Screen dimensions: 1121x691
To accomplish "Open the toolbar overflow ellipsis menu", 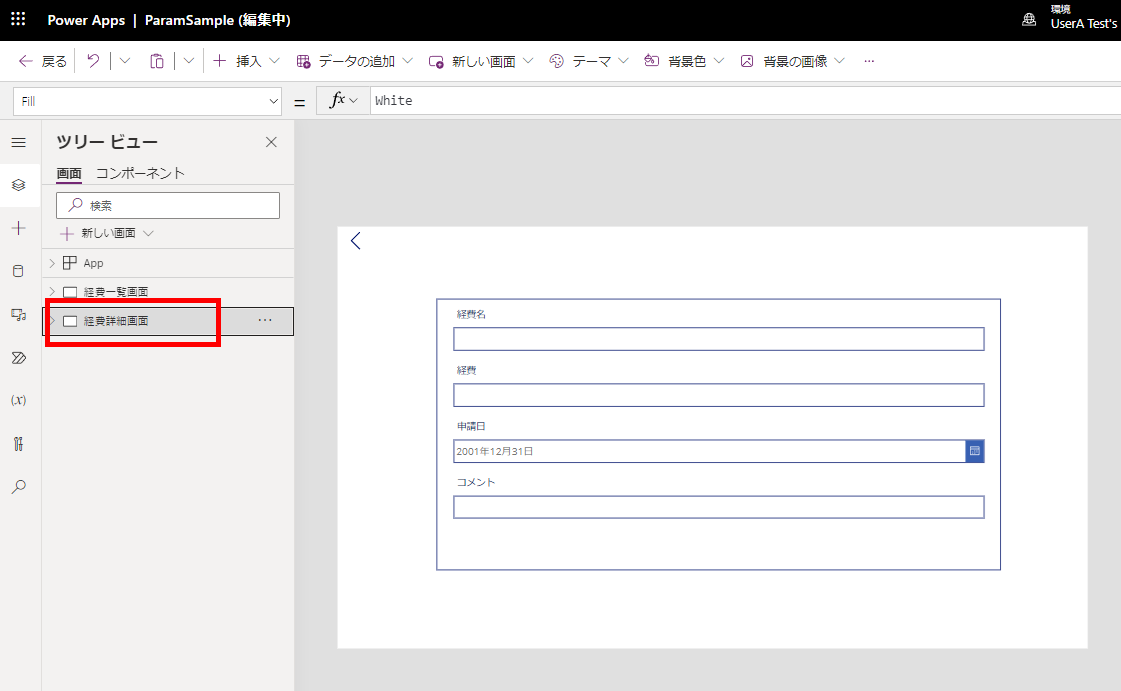I will (869, 61).
